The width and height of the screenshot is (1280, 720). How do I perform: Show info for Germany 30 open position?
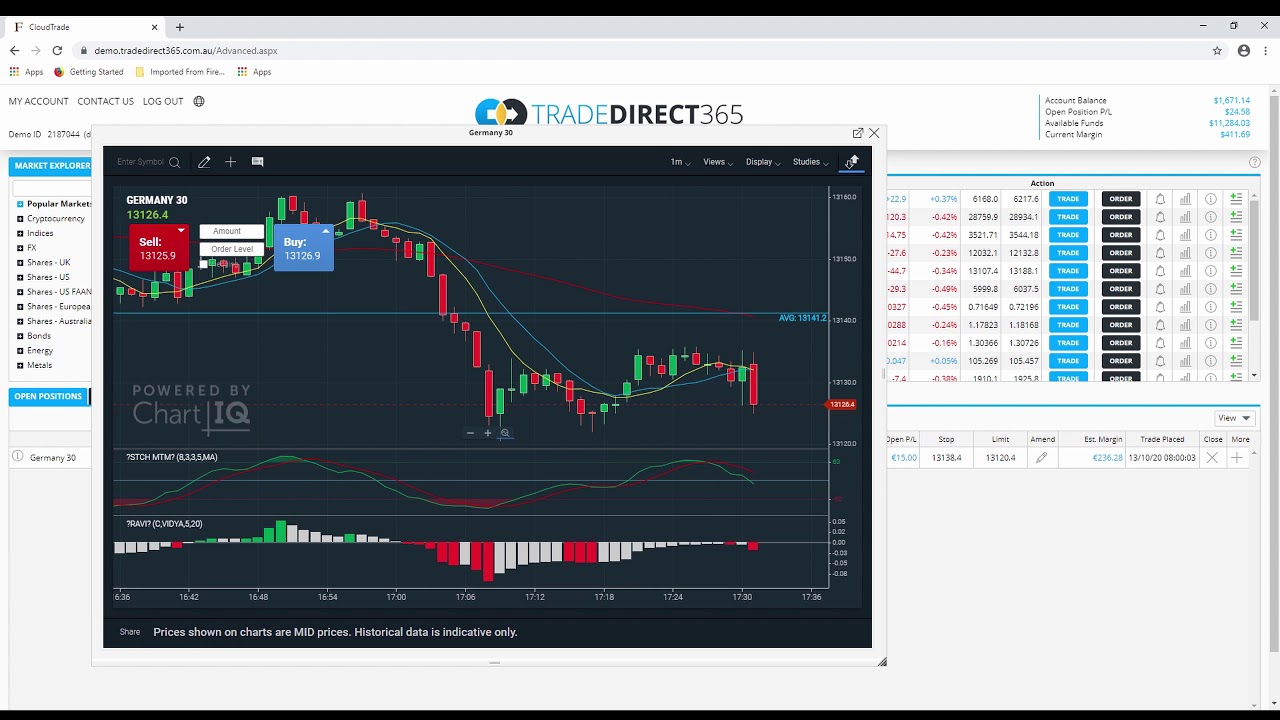17,457
